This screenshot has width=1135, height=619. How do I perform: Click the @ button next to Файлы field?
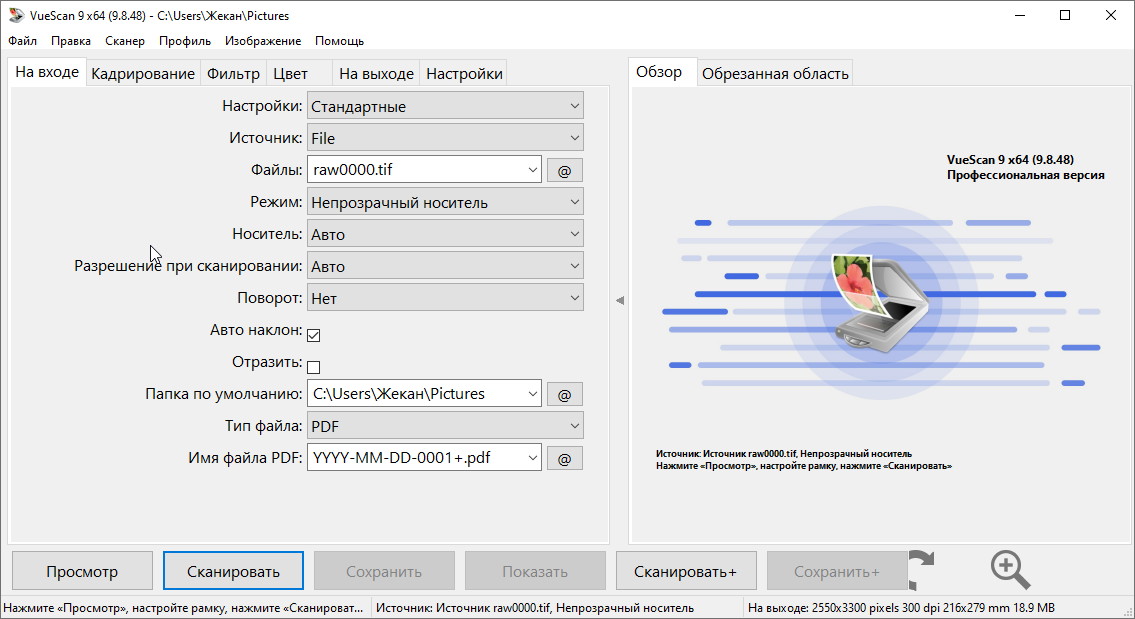(564, 171)
